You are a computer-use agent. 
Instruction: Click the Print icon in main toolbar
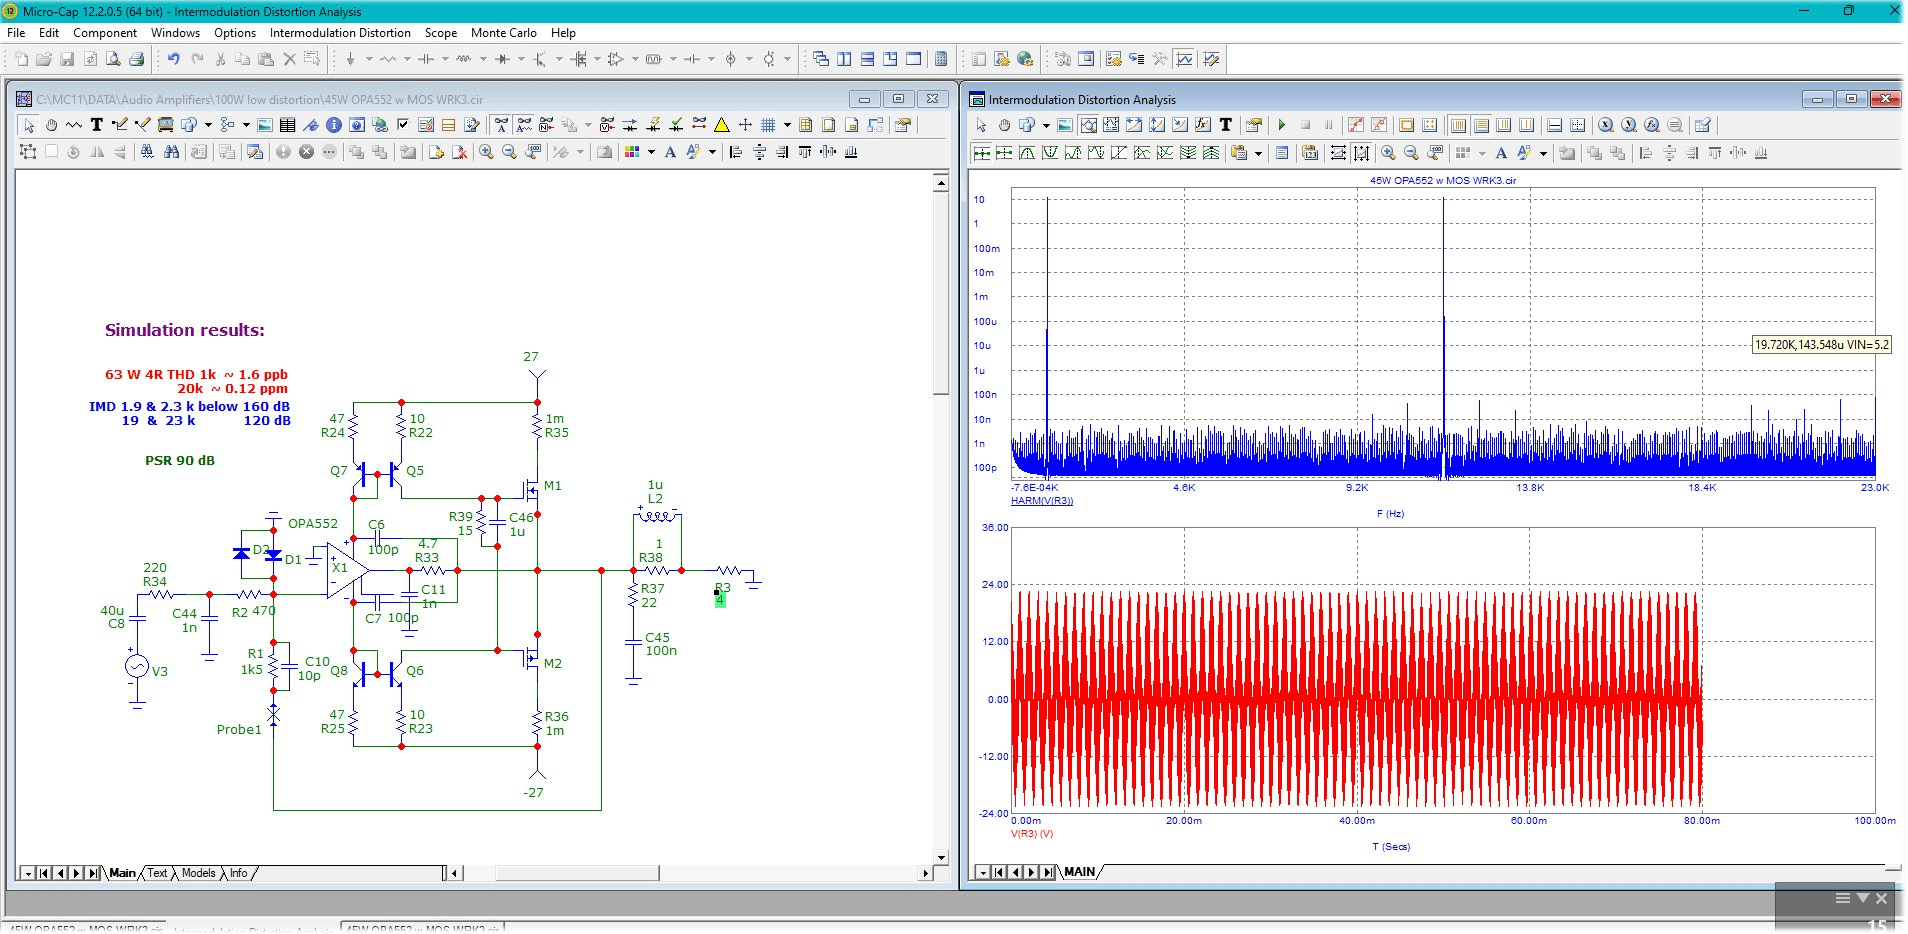click(x=137, y=59)
